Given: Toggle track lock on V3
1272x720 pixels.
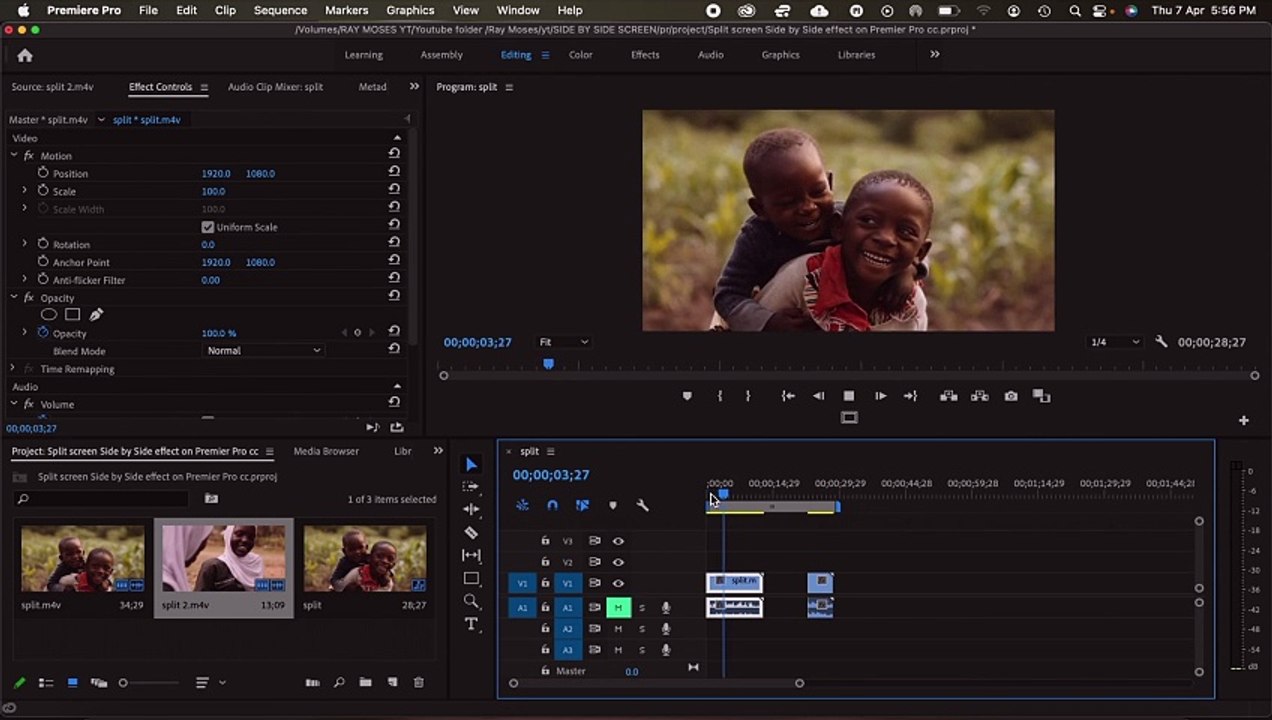Looking at the screenshot, I should tap(545, 541).
